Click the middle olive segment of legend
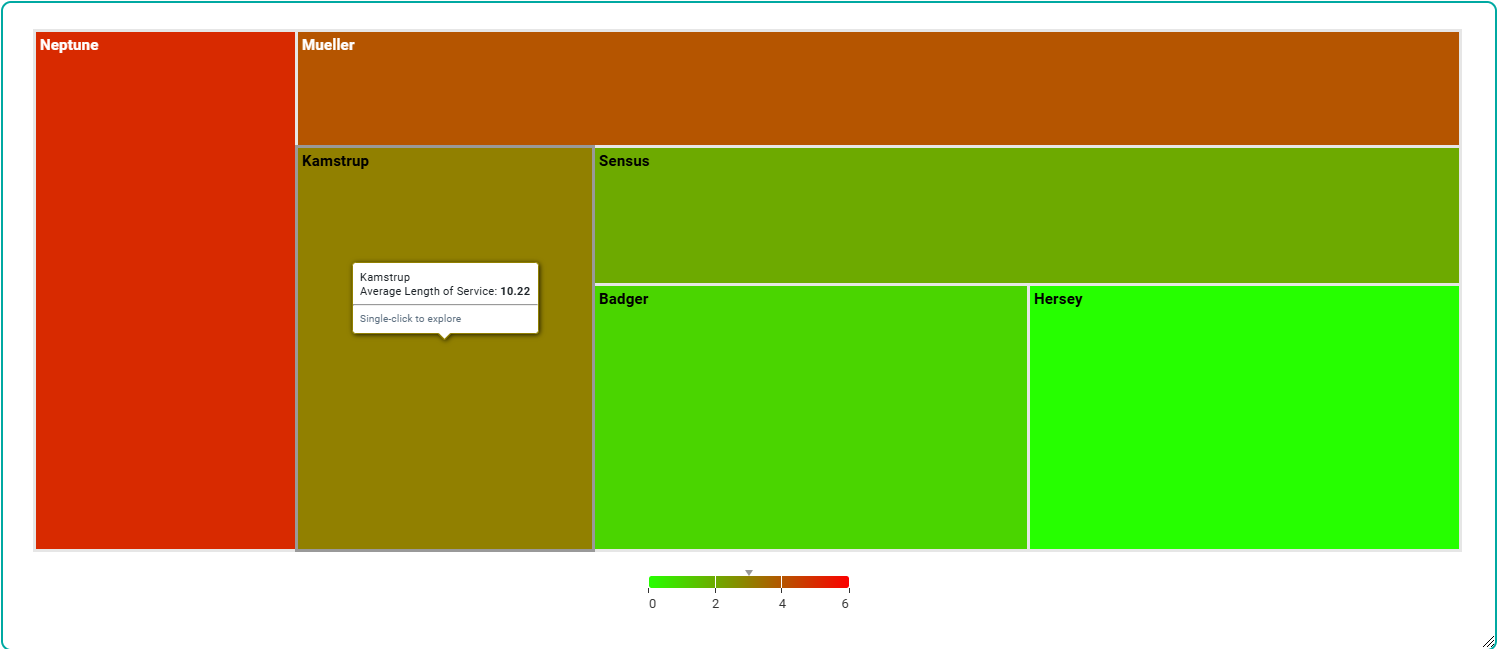The image size is (1497, 649). tap(748, 582)
